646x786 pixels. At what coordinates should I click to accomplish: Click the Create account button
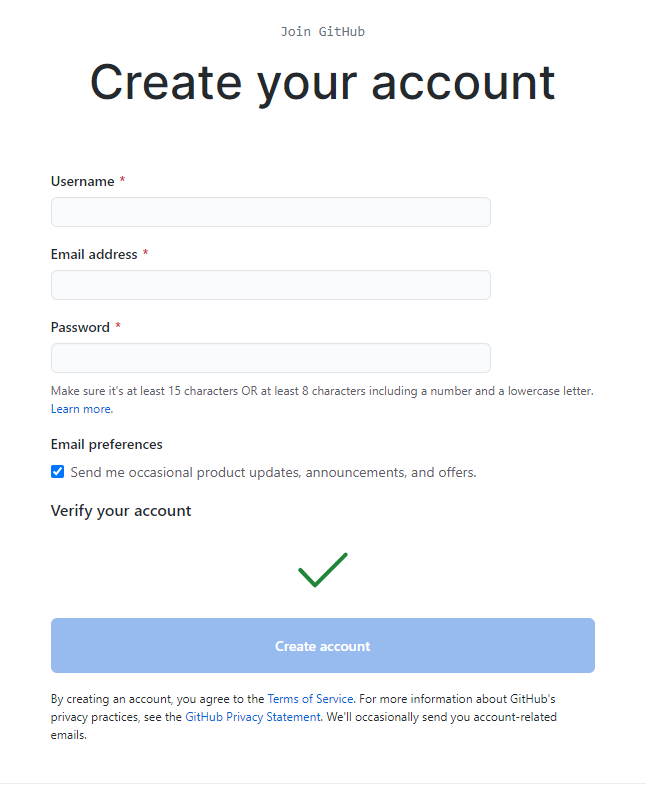pos(323,646)
